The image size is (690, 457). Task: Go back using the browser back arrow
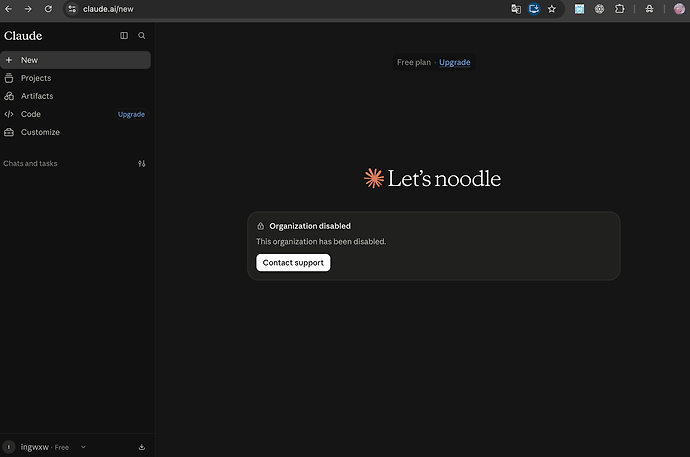pos(8,9)
